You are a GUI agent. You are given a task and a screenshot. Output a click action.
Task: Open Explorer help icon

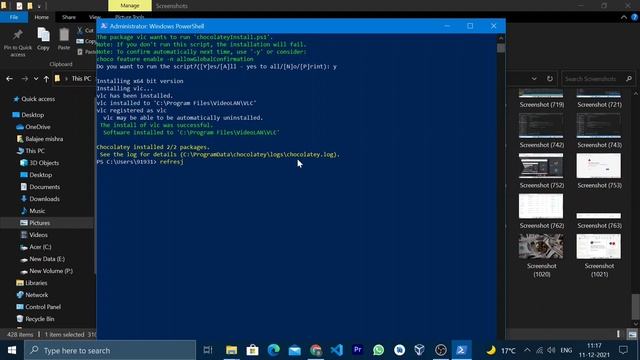pos(634,17)
